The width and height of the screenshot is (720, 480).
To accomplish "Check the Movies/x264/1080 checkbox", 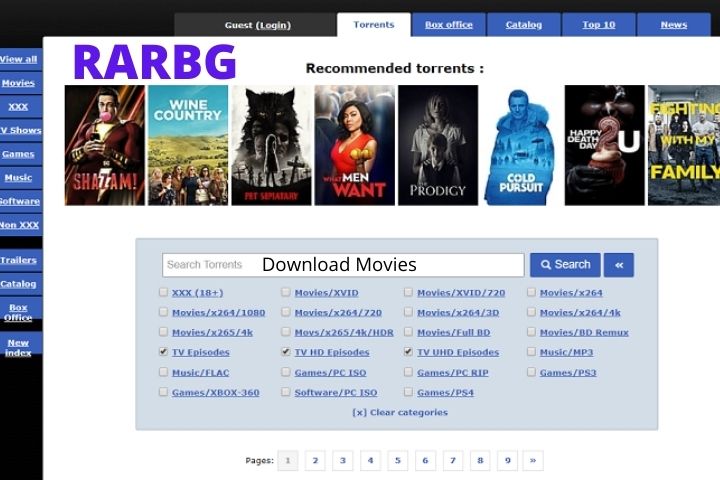I will point(163,312).
